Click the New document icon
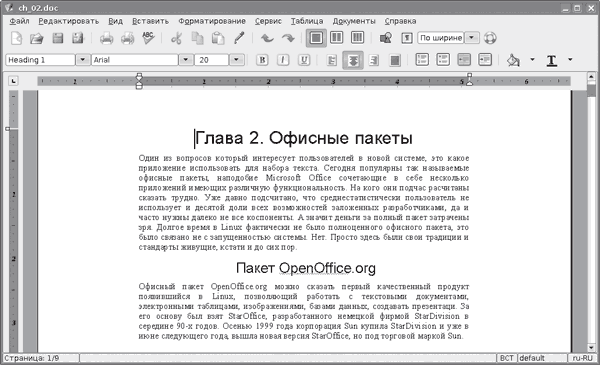The image size is (600, 365). (x=16, y=38)
